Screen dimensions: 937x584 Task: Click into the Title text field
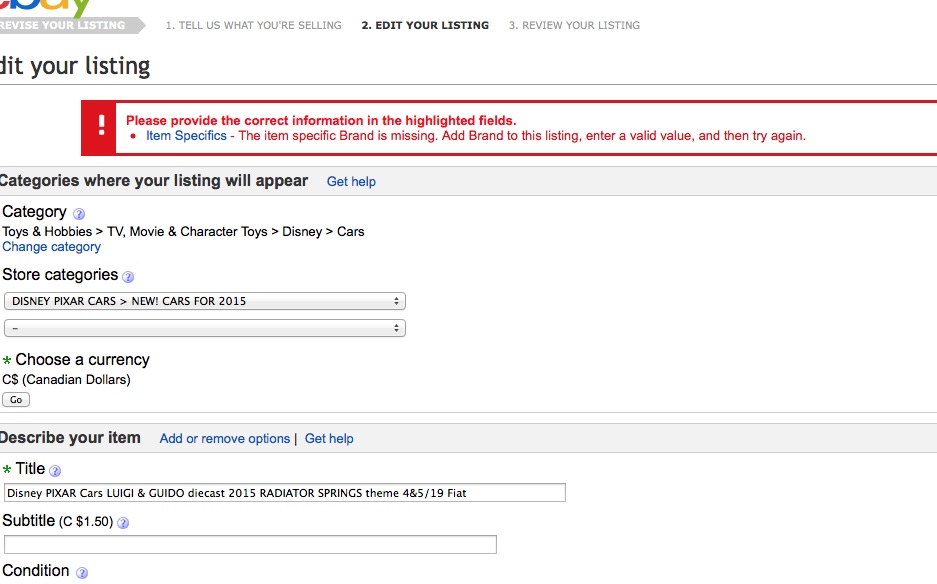pos(284,493)
